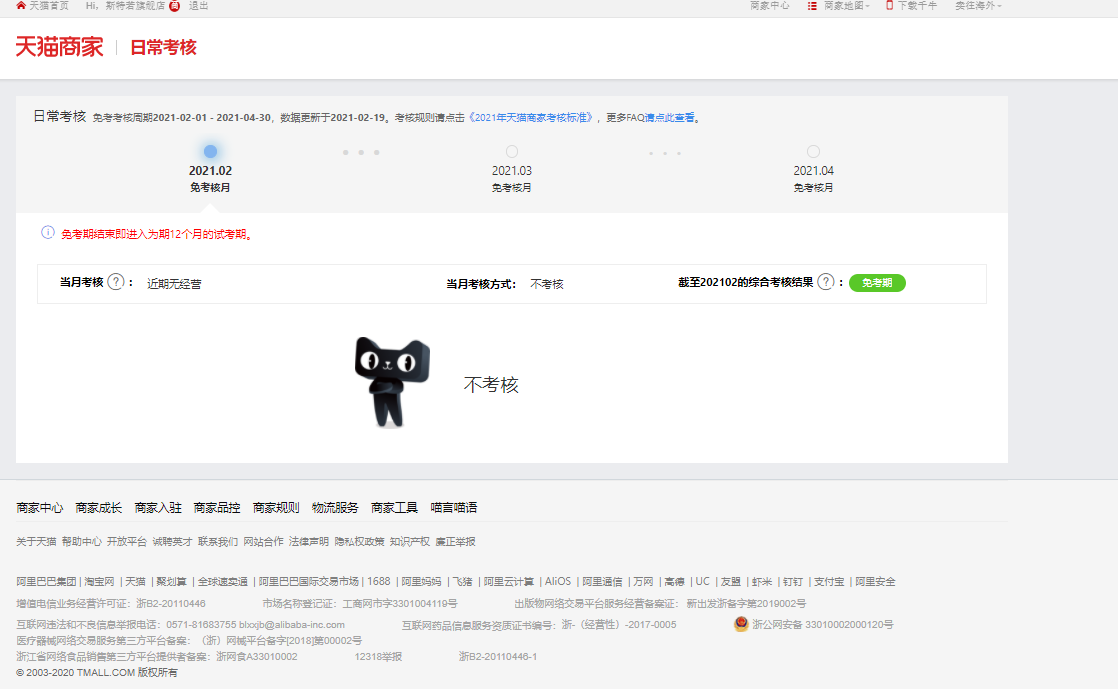Click the red phone icon beside 下载千牛

point(889,5)
